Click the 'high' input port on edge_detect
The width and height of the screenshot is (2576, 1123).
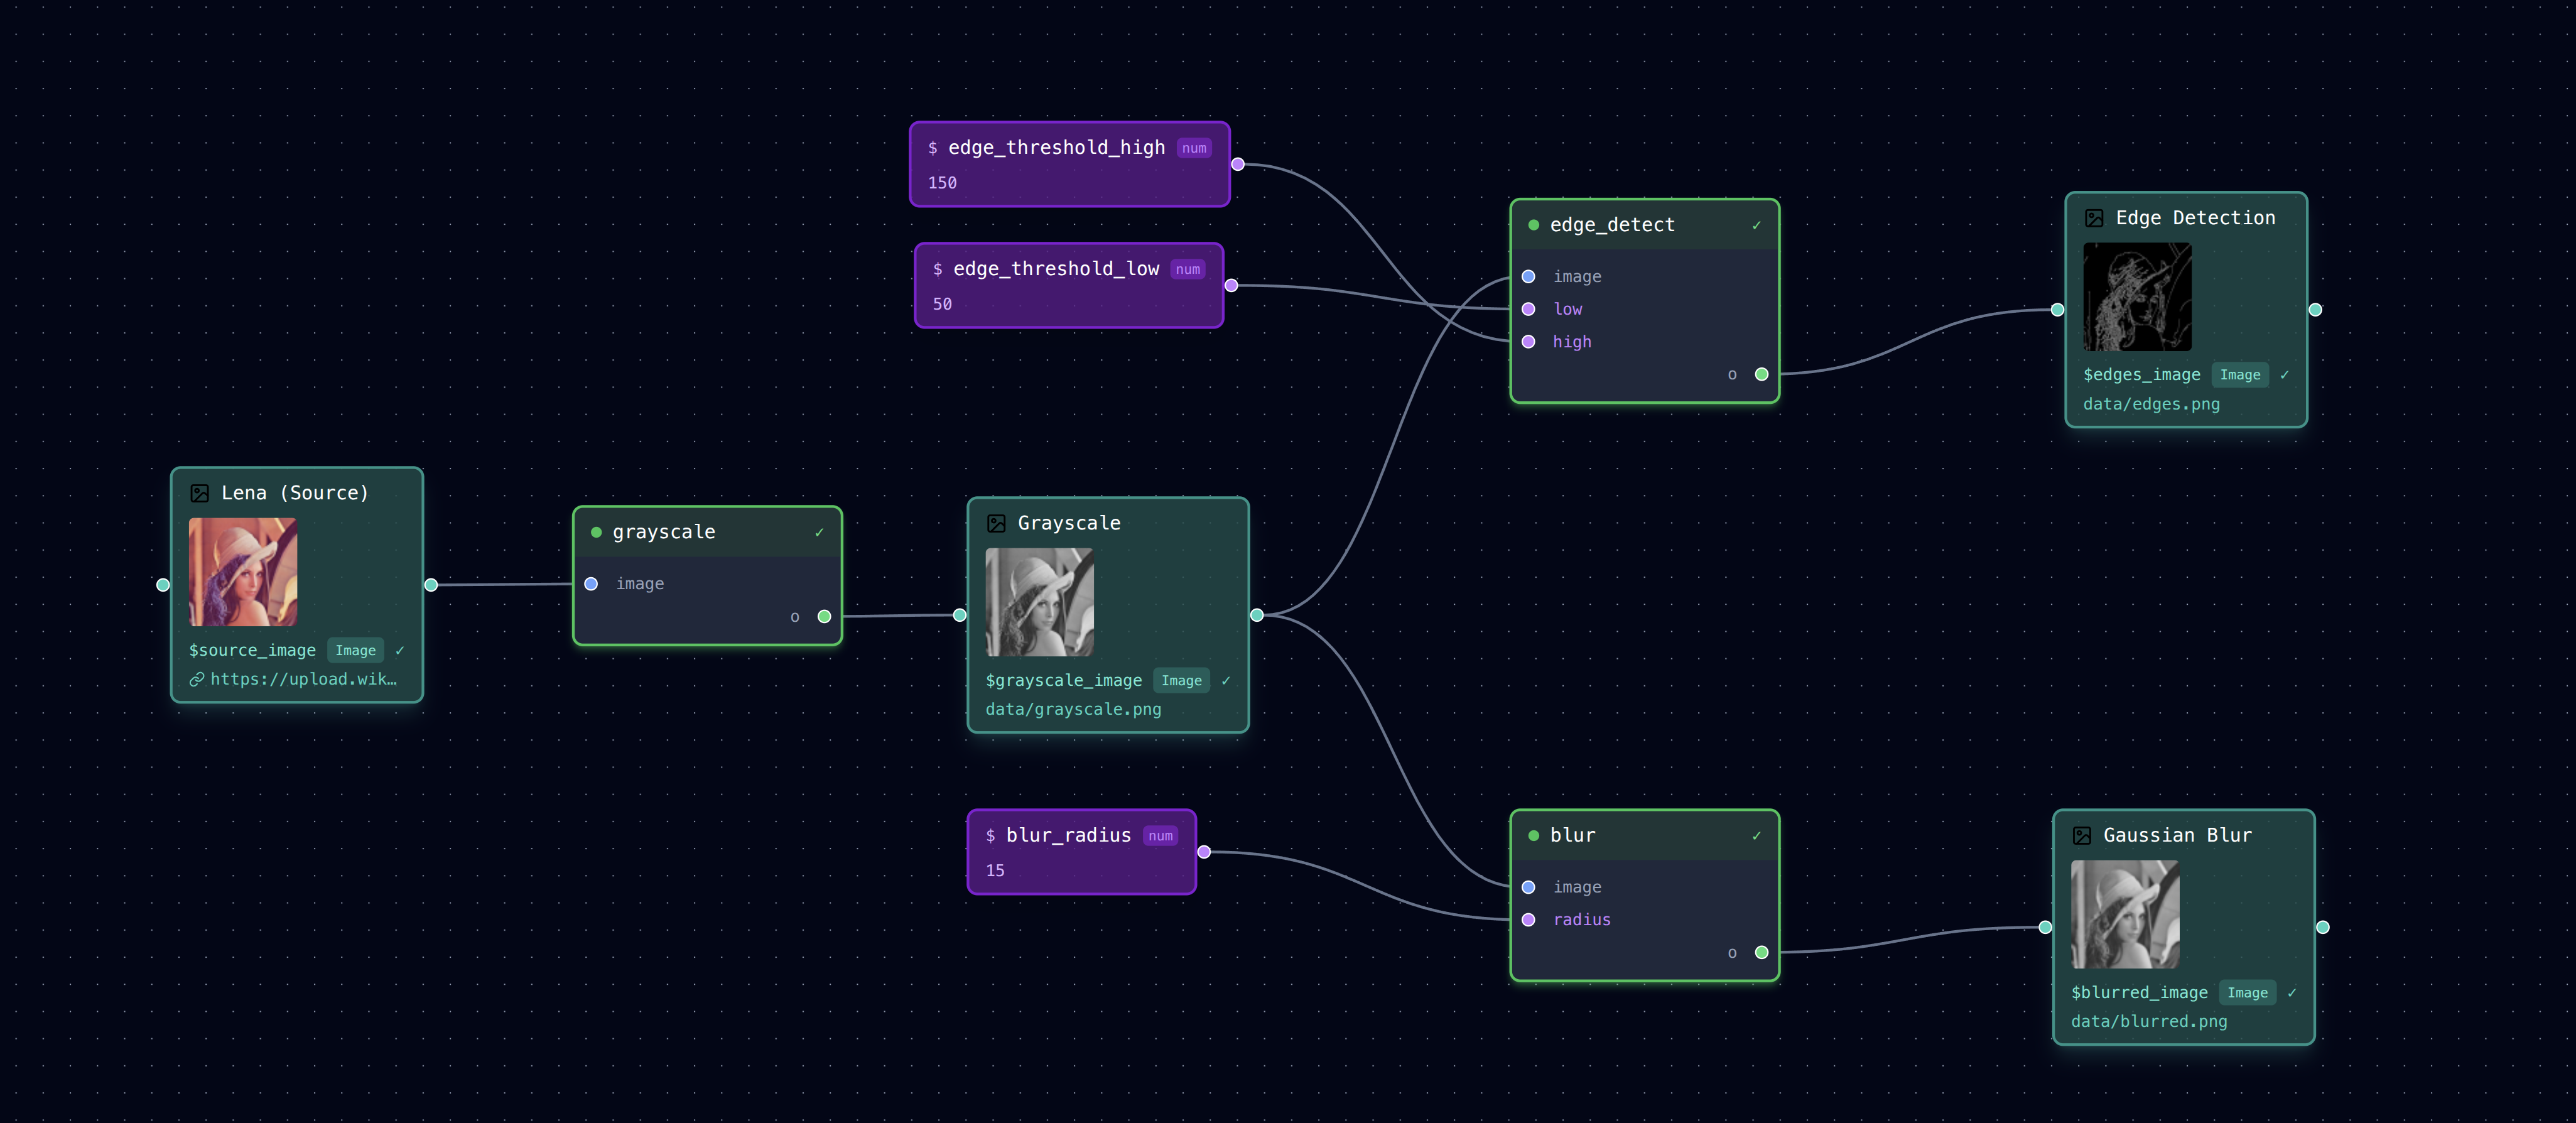coord(1528,342)
